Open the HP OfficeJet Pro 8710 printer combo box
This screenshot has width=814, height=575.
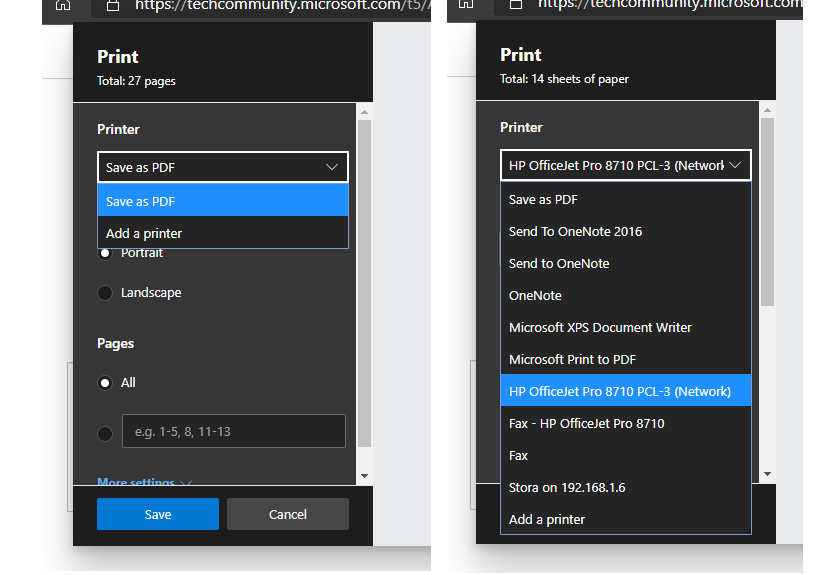pos(626,165)
